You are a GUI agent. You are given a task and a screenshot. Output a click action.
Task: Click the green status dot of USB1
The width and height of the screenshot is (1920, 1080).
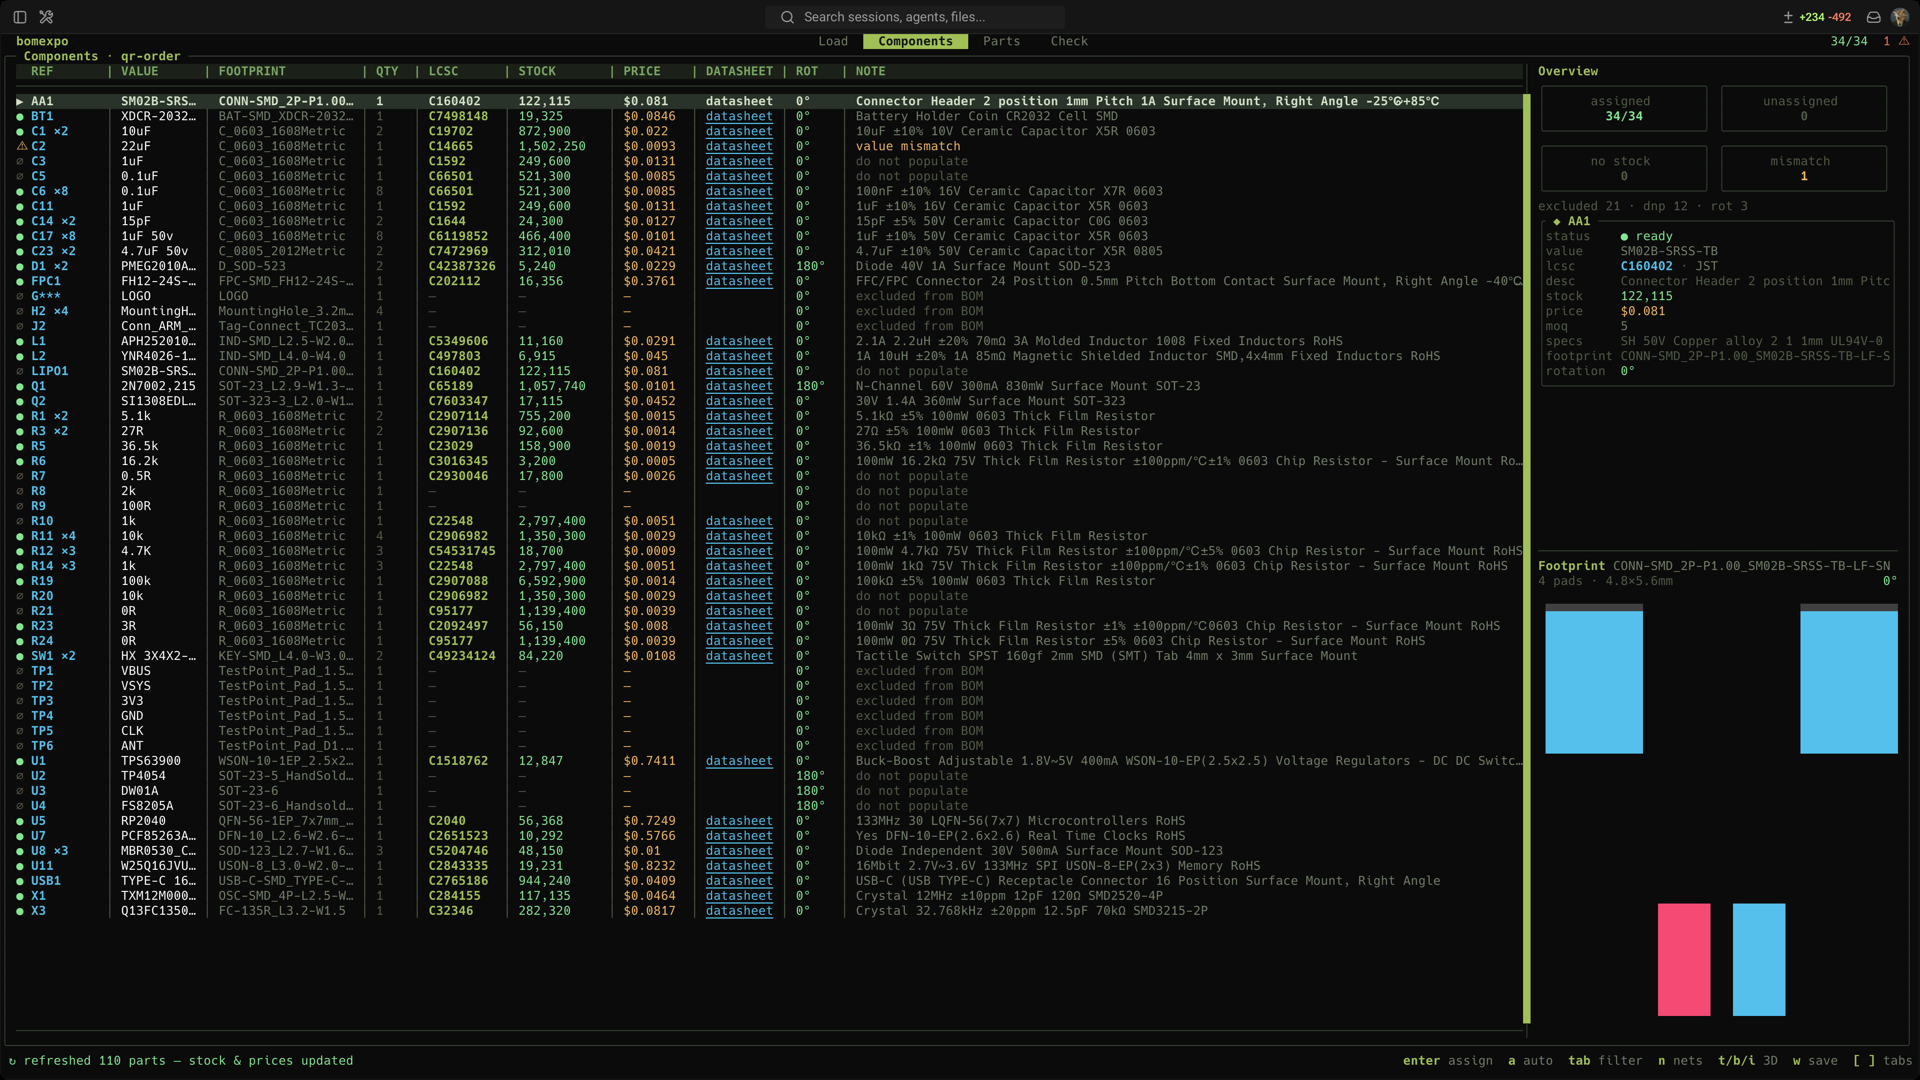point(20,881)
